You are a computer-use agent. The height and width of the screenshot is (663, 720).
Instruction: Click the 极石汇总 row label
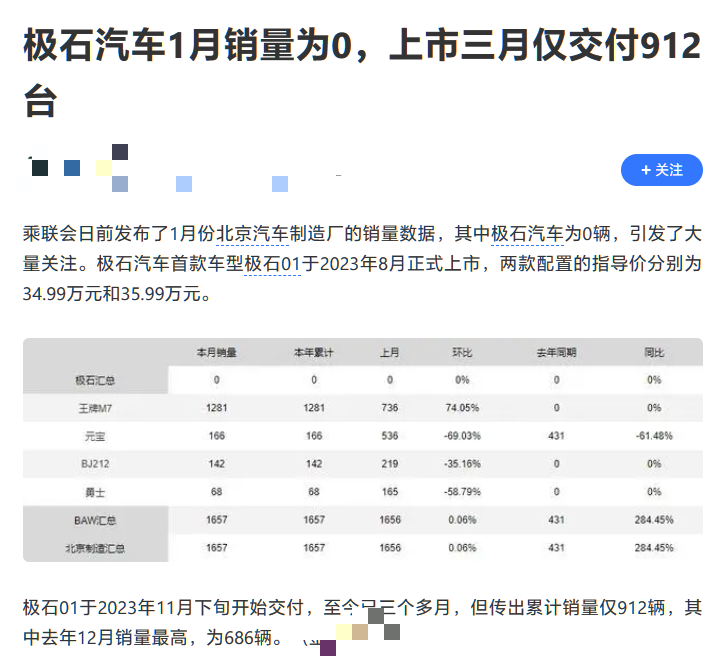pyautogui.click(x=95, y=380)
